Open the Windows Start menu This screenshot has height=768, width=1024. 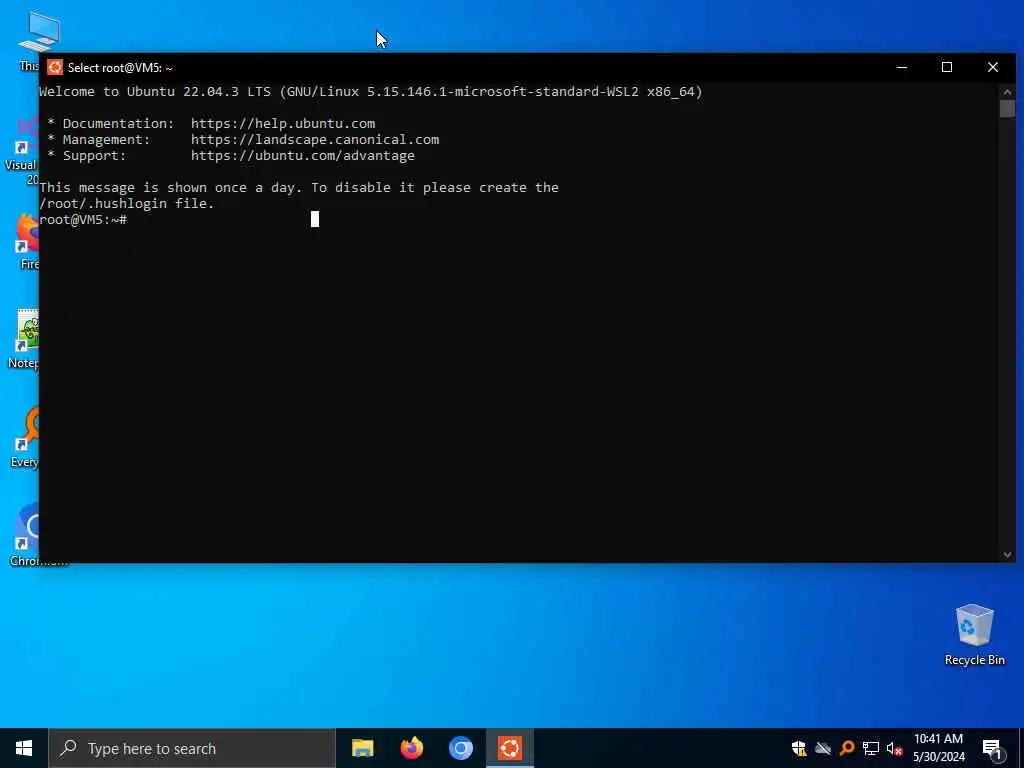24,748
